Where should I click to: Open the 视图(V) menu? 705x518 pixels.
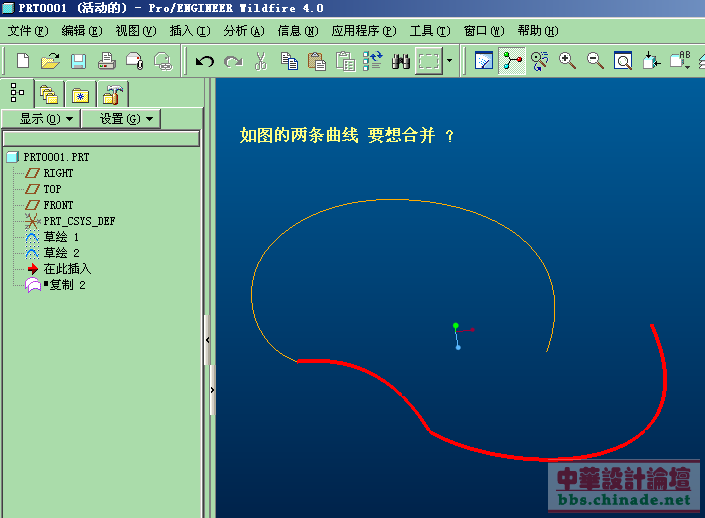[x=136, y=31]
